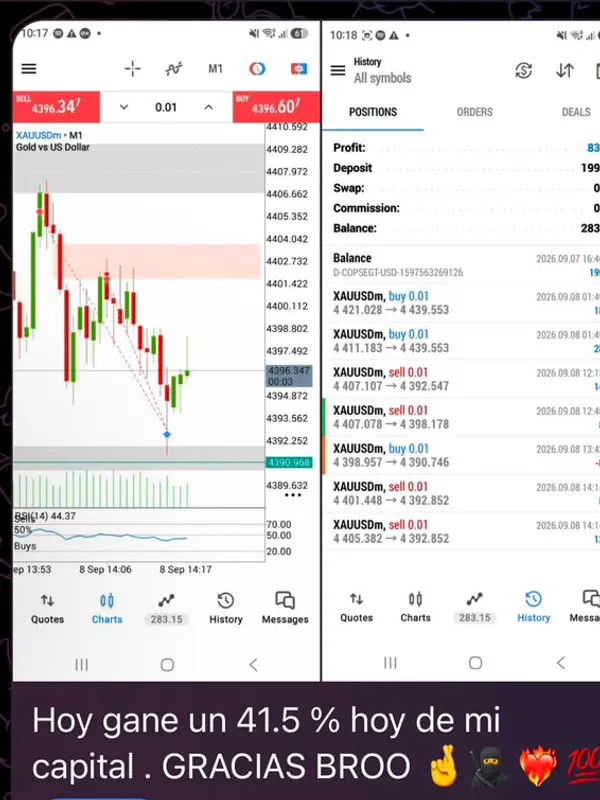The width and height of the screenshot is (600, 800).
Task: Click the XAUUSDm symbol label on chart
Action: pyautogui.click(x=38, y=135)
